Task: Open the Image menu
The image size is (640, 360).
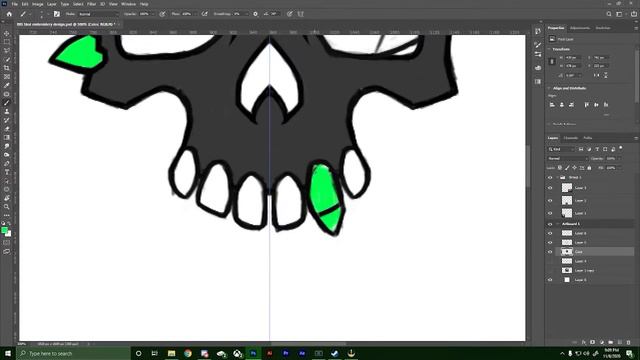Action: [38, 4]
